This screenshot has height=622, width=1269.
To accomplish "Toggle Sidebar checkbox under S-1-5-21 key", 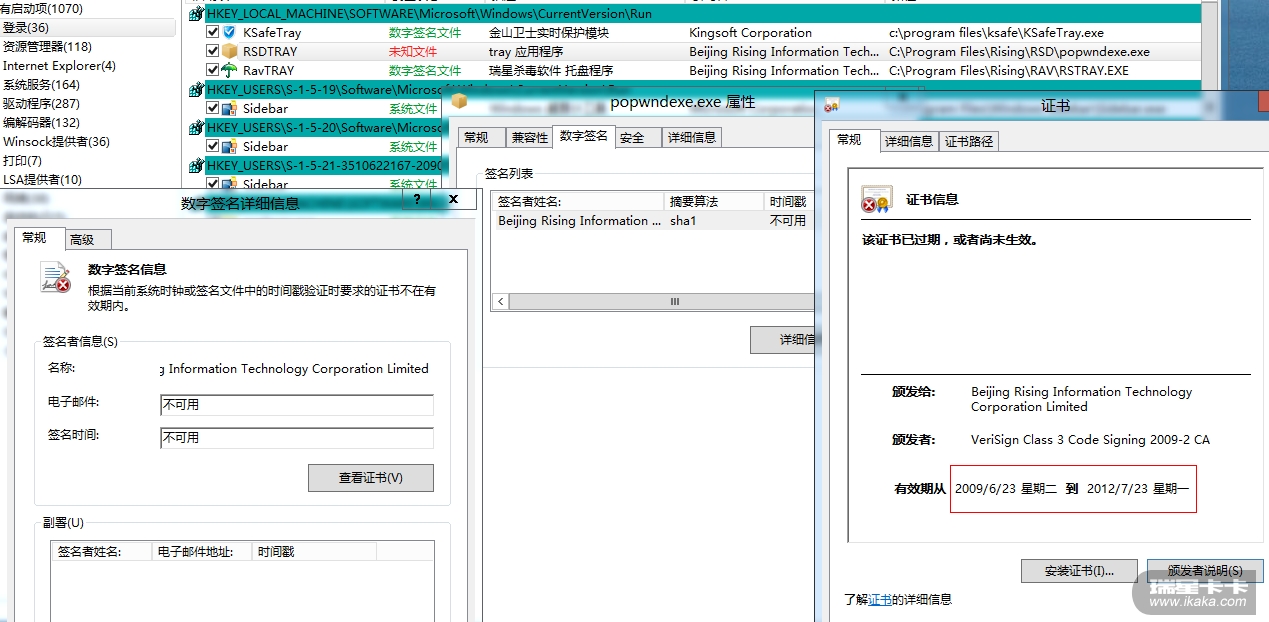I will (x=212, y=184).
